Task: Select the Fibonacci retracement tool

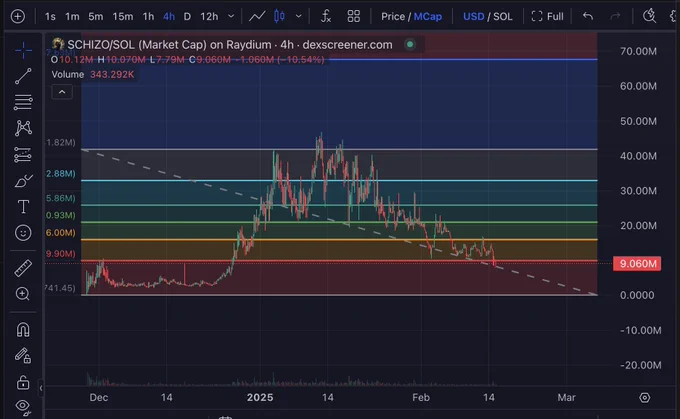Action: click(23, 102)
